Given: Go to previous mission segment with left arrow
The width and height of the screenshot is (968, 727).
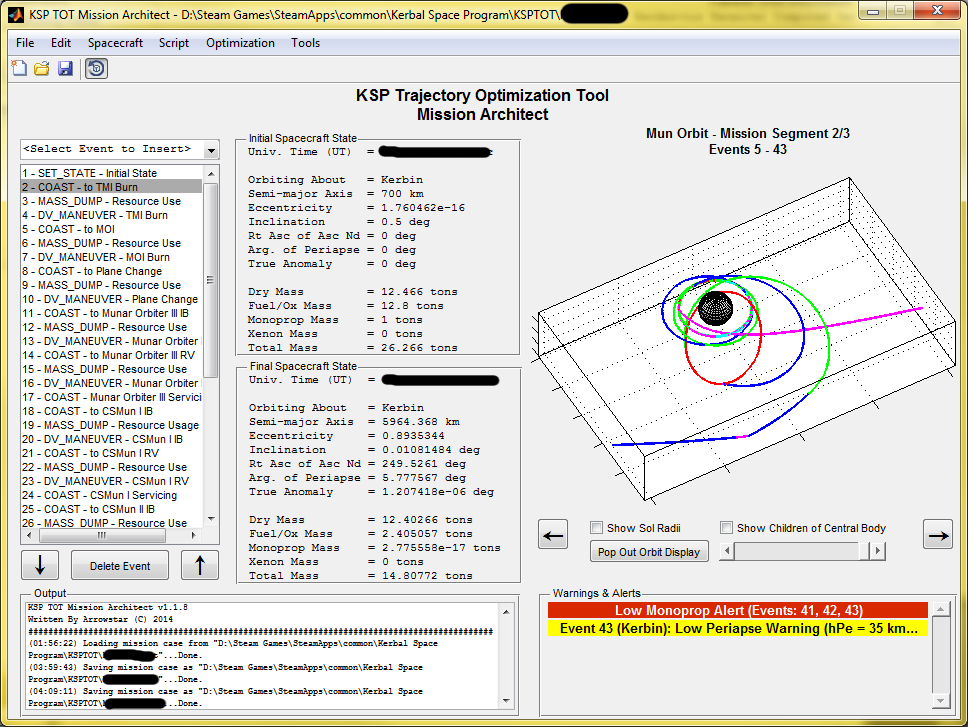Looking at the screenshot, I should (553, 534).
